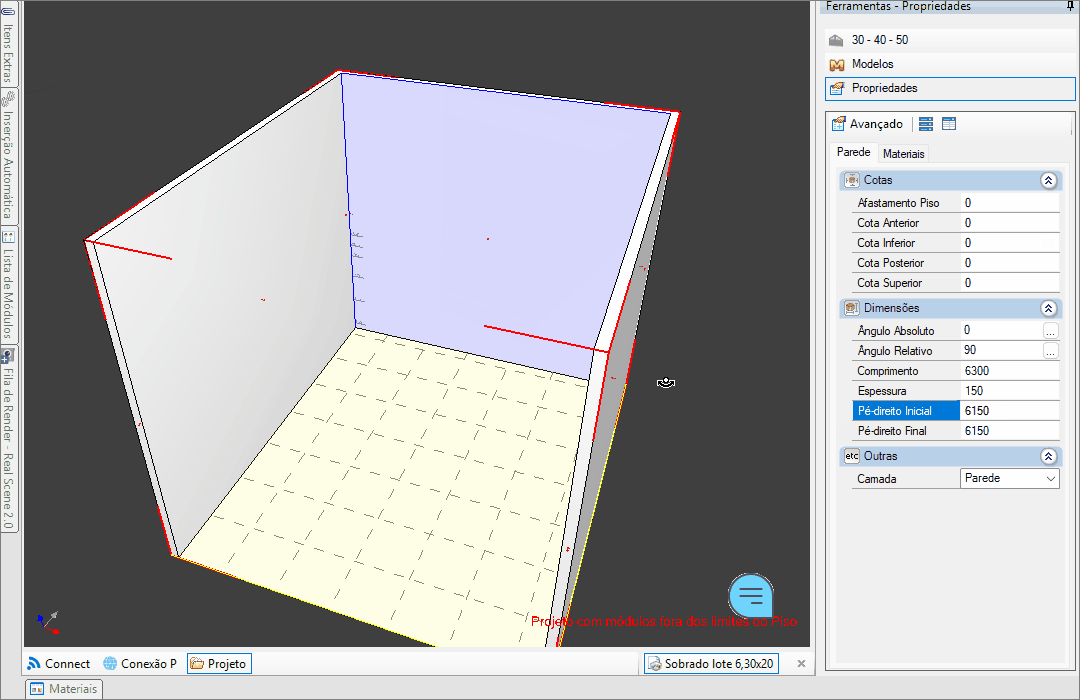The image size is (1080, 700).
Task: Click the Projeto tab folder icon
Action: tap(197, 663)
